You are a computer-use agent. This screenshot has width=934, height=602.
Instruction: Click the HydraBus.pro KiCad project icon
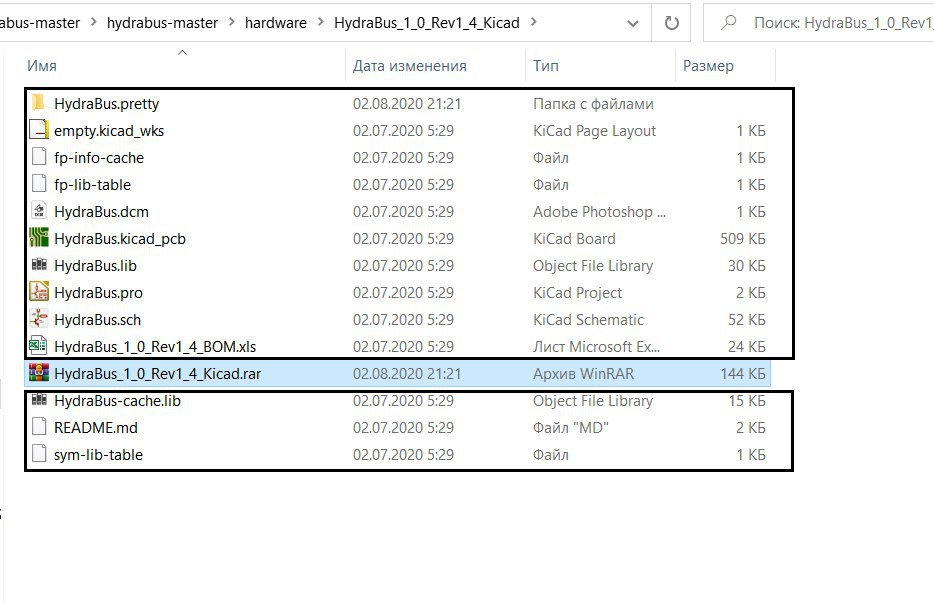(39, 292)
